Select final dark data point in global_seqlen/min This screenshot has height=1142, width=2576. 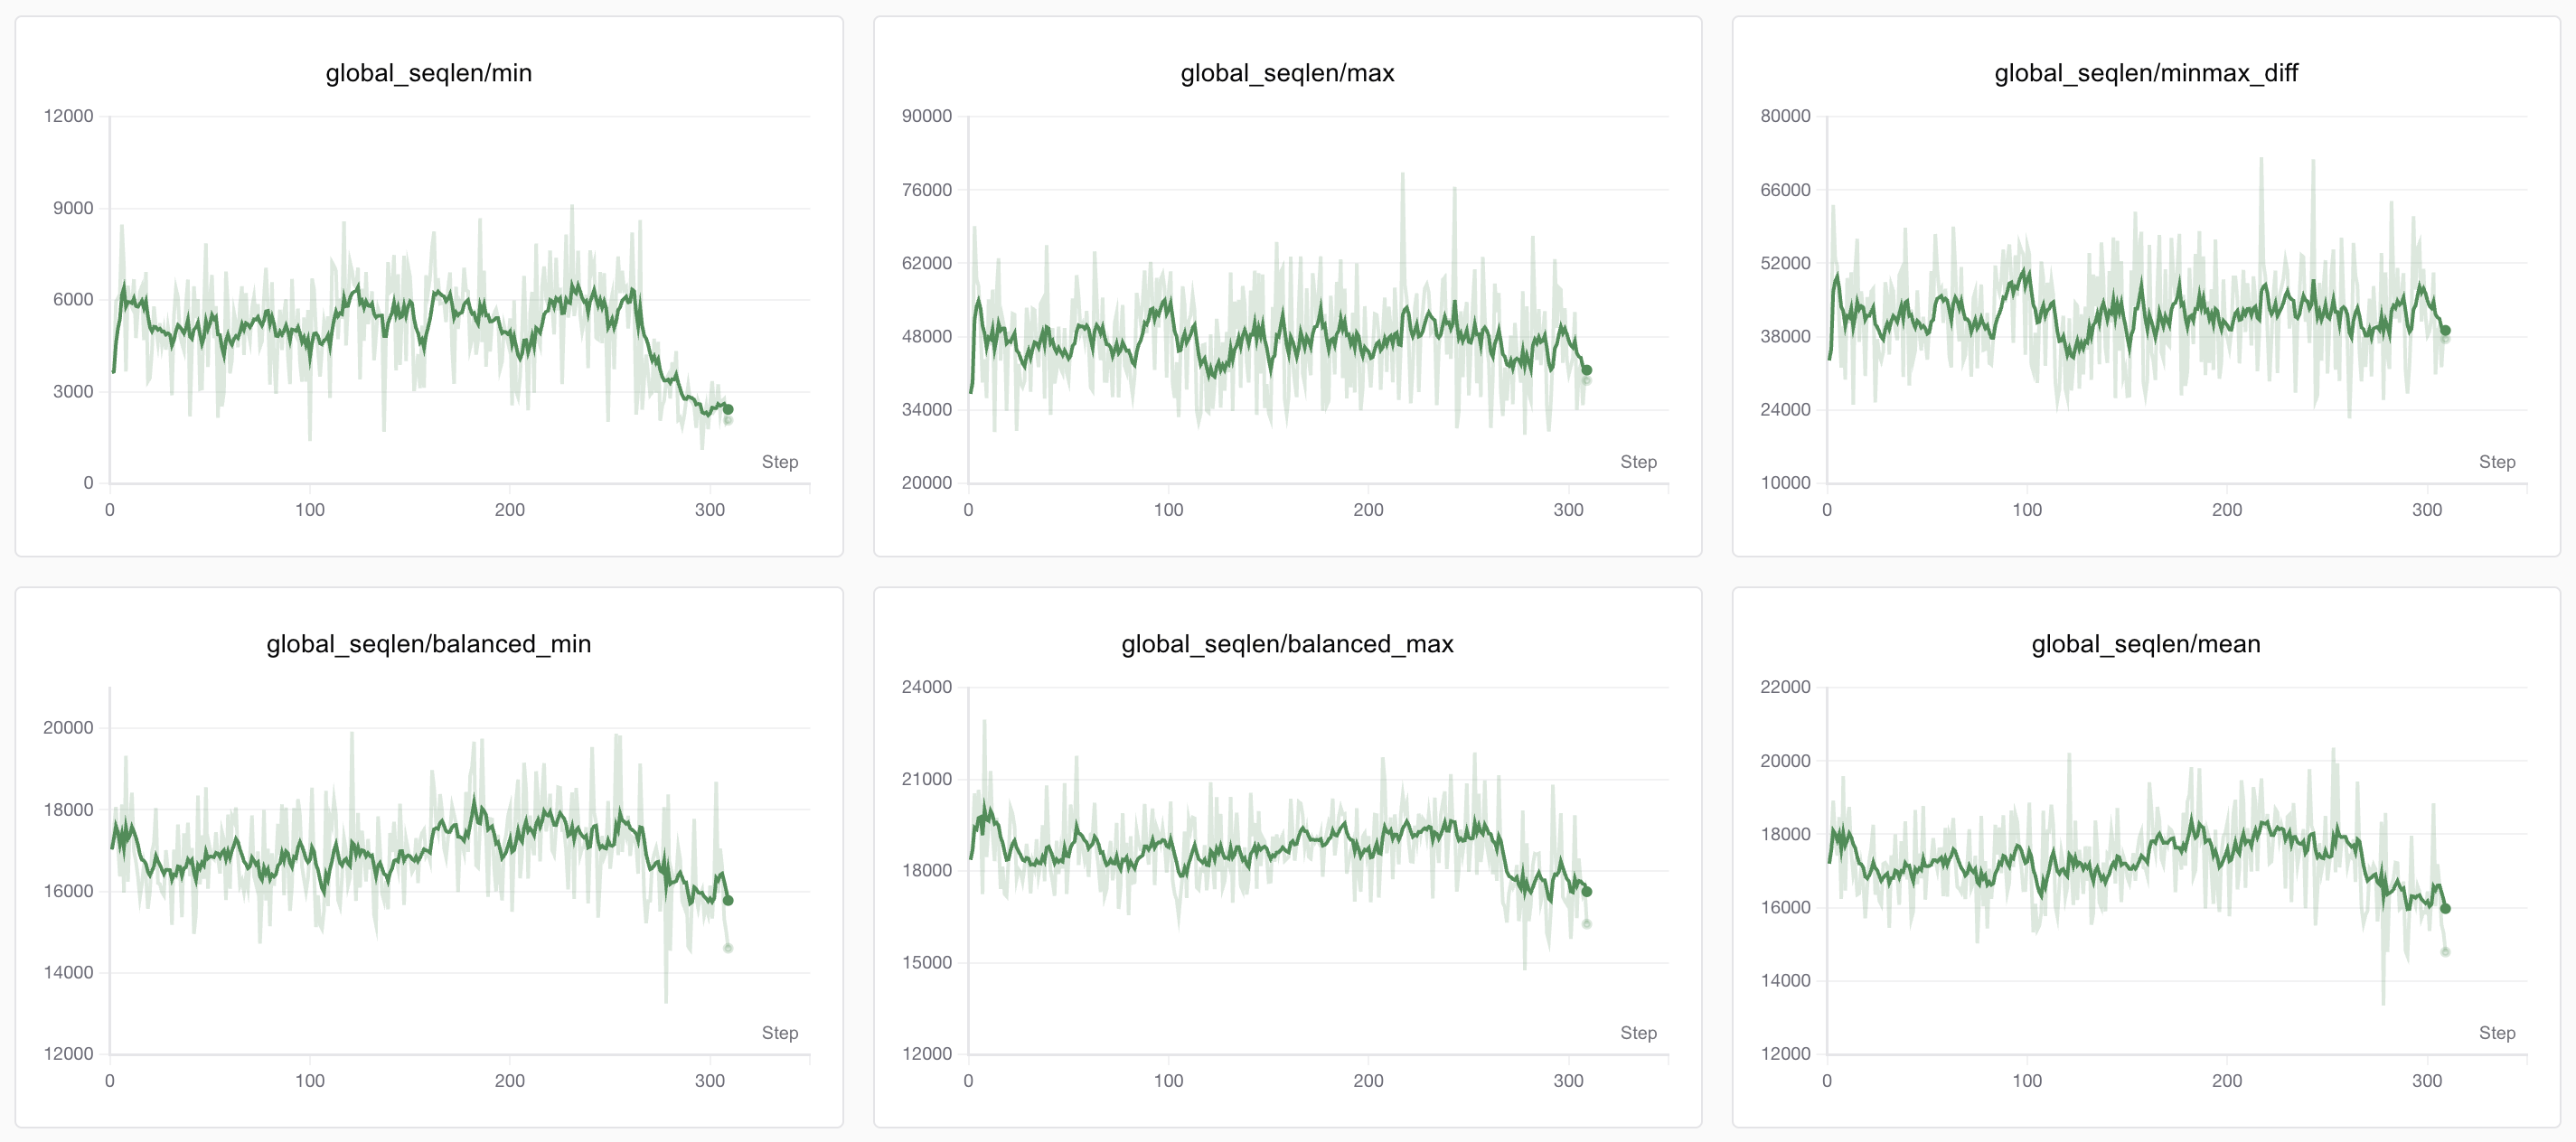pyautogui.click(x=728, y=409)
